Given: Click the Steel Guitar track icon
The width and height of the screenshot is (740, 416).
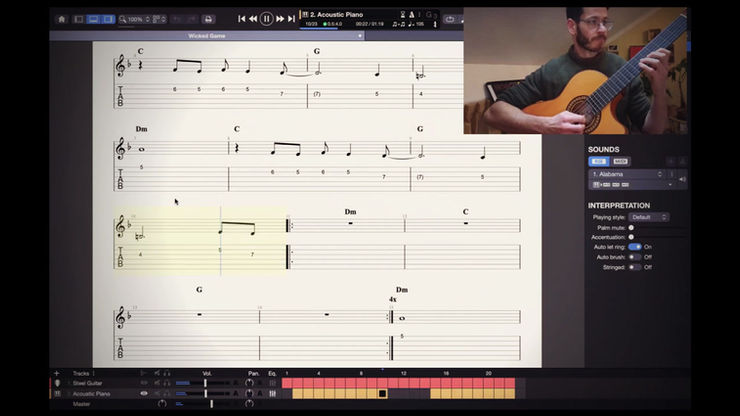Looking at the screenshot, I should coord(57,383).
